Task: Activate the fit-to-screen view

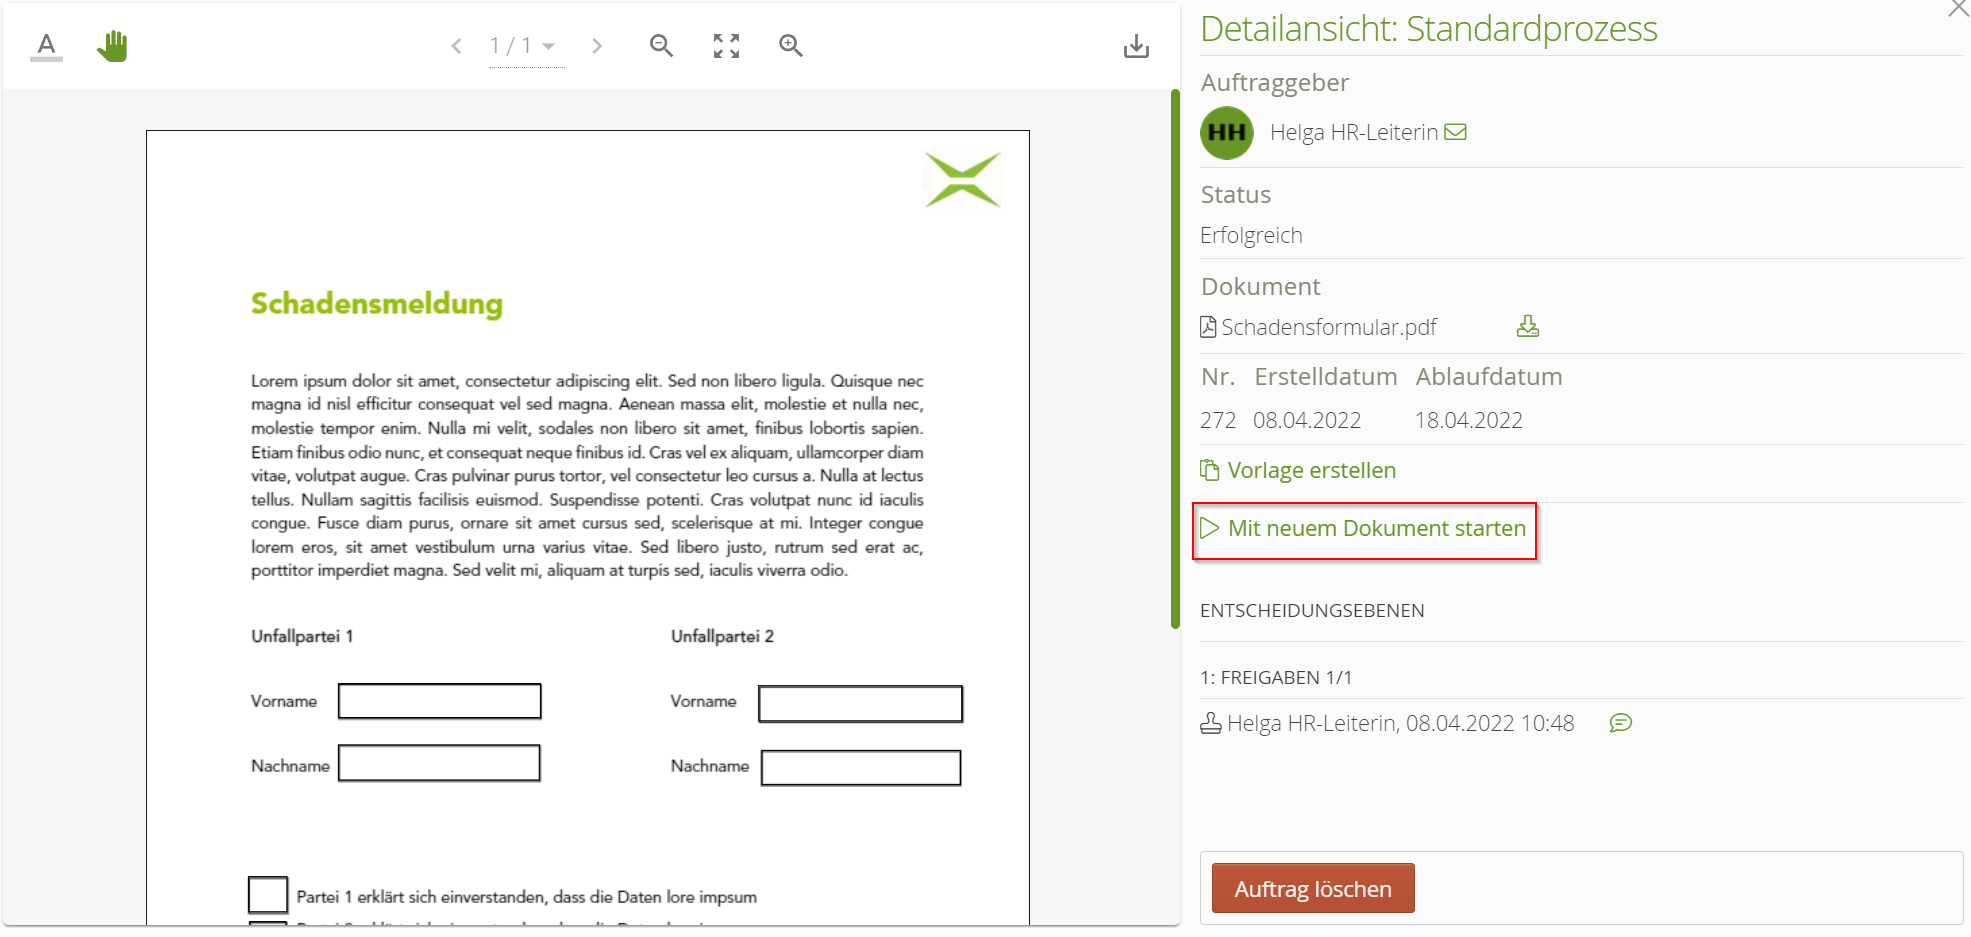Action: coord(725,45)
